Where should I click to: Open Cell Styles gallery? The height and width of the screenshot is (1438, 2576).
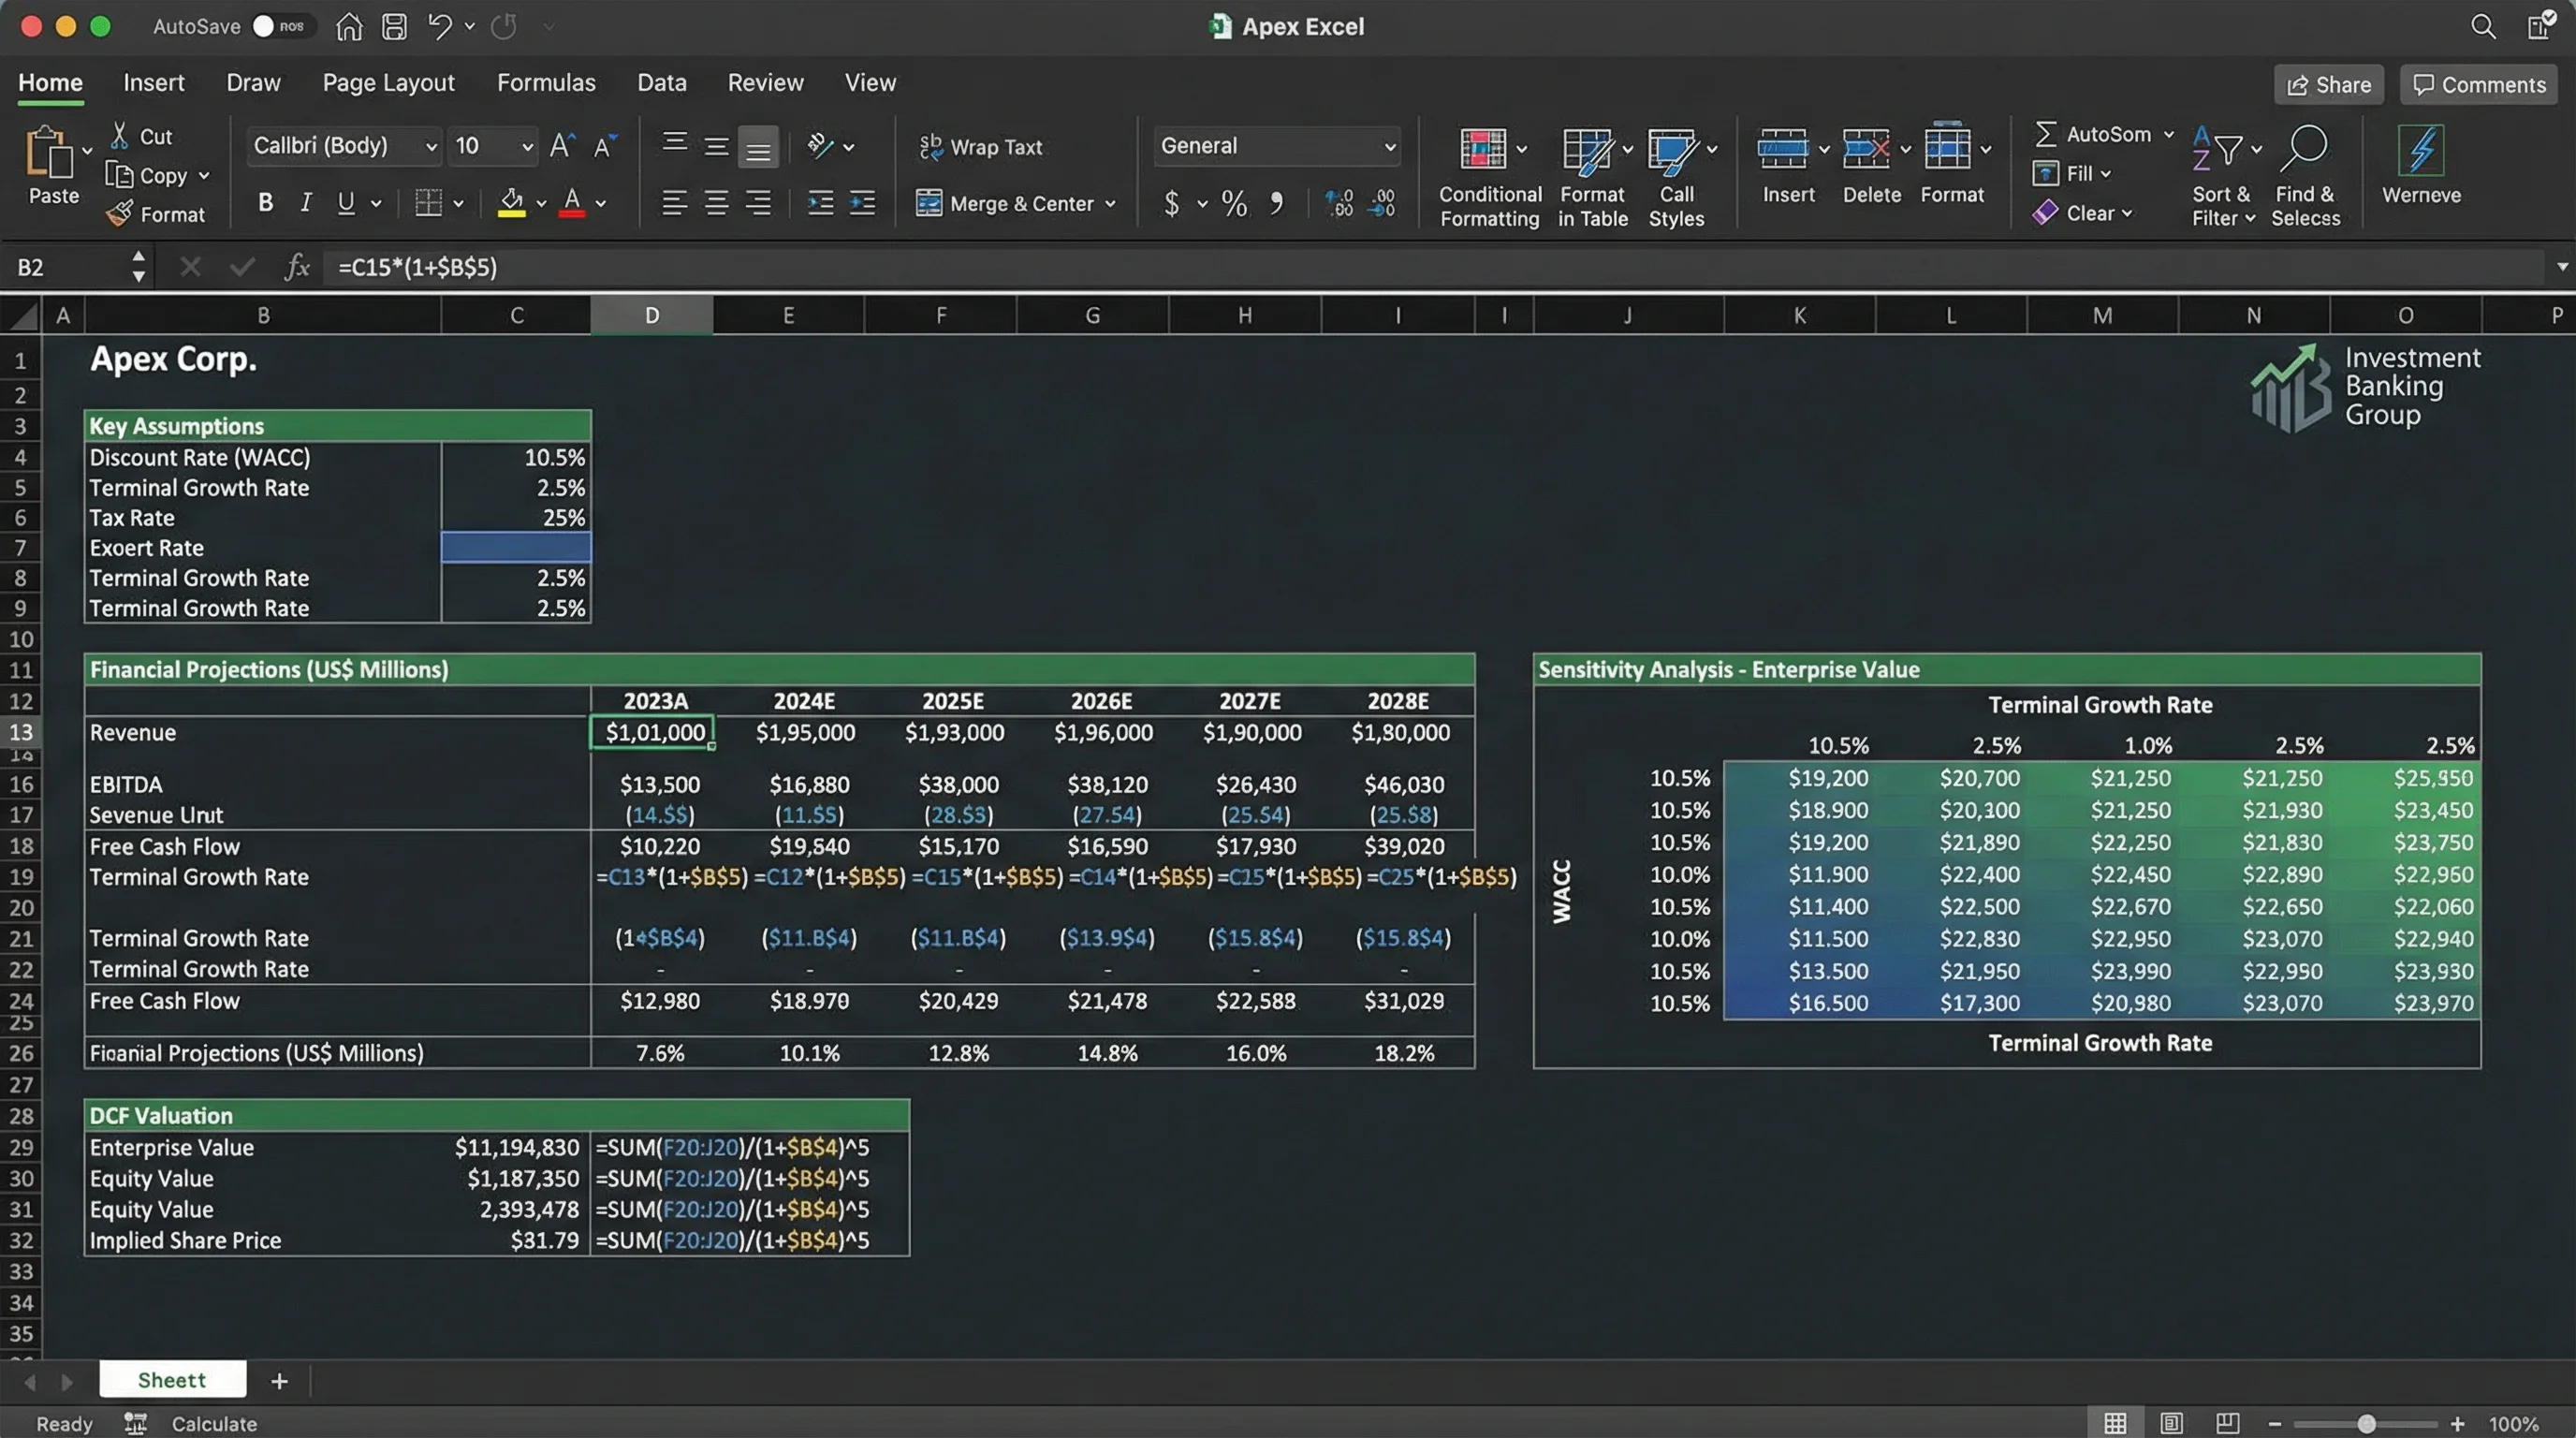(1677, 170)
